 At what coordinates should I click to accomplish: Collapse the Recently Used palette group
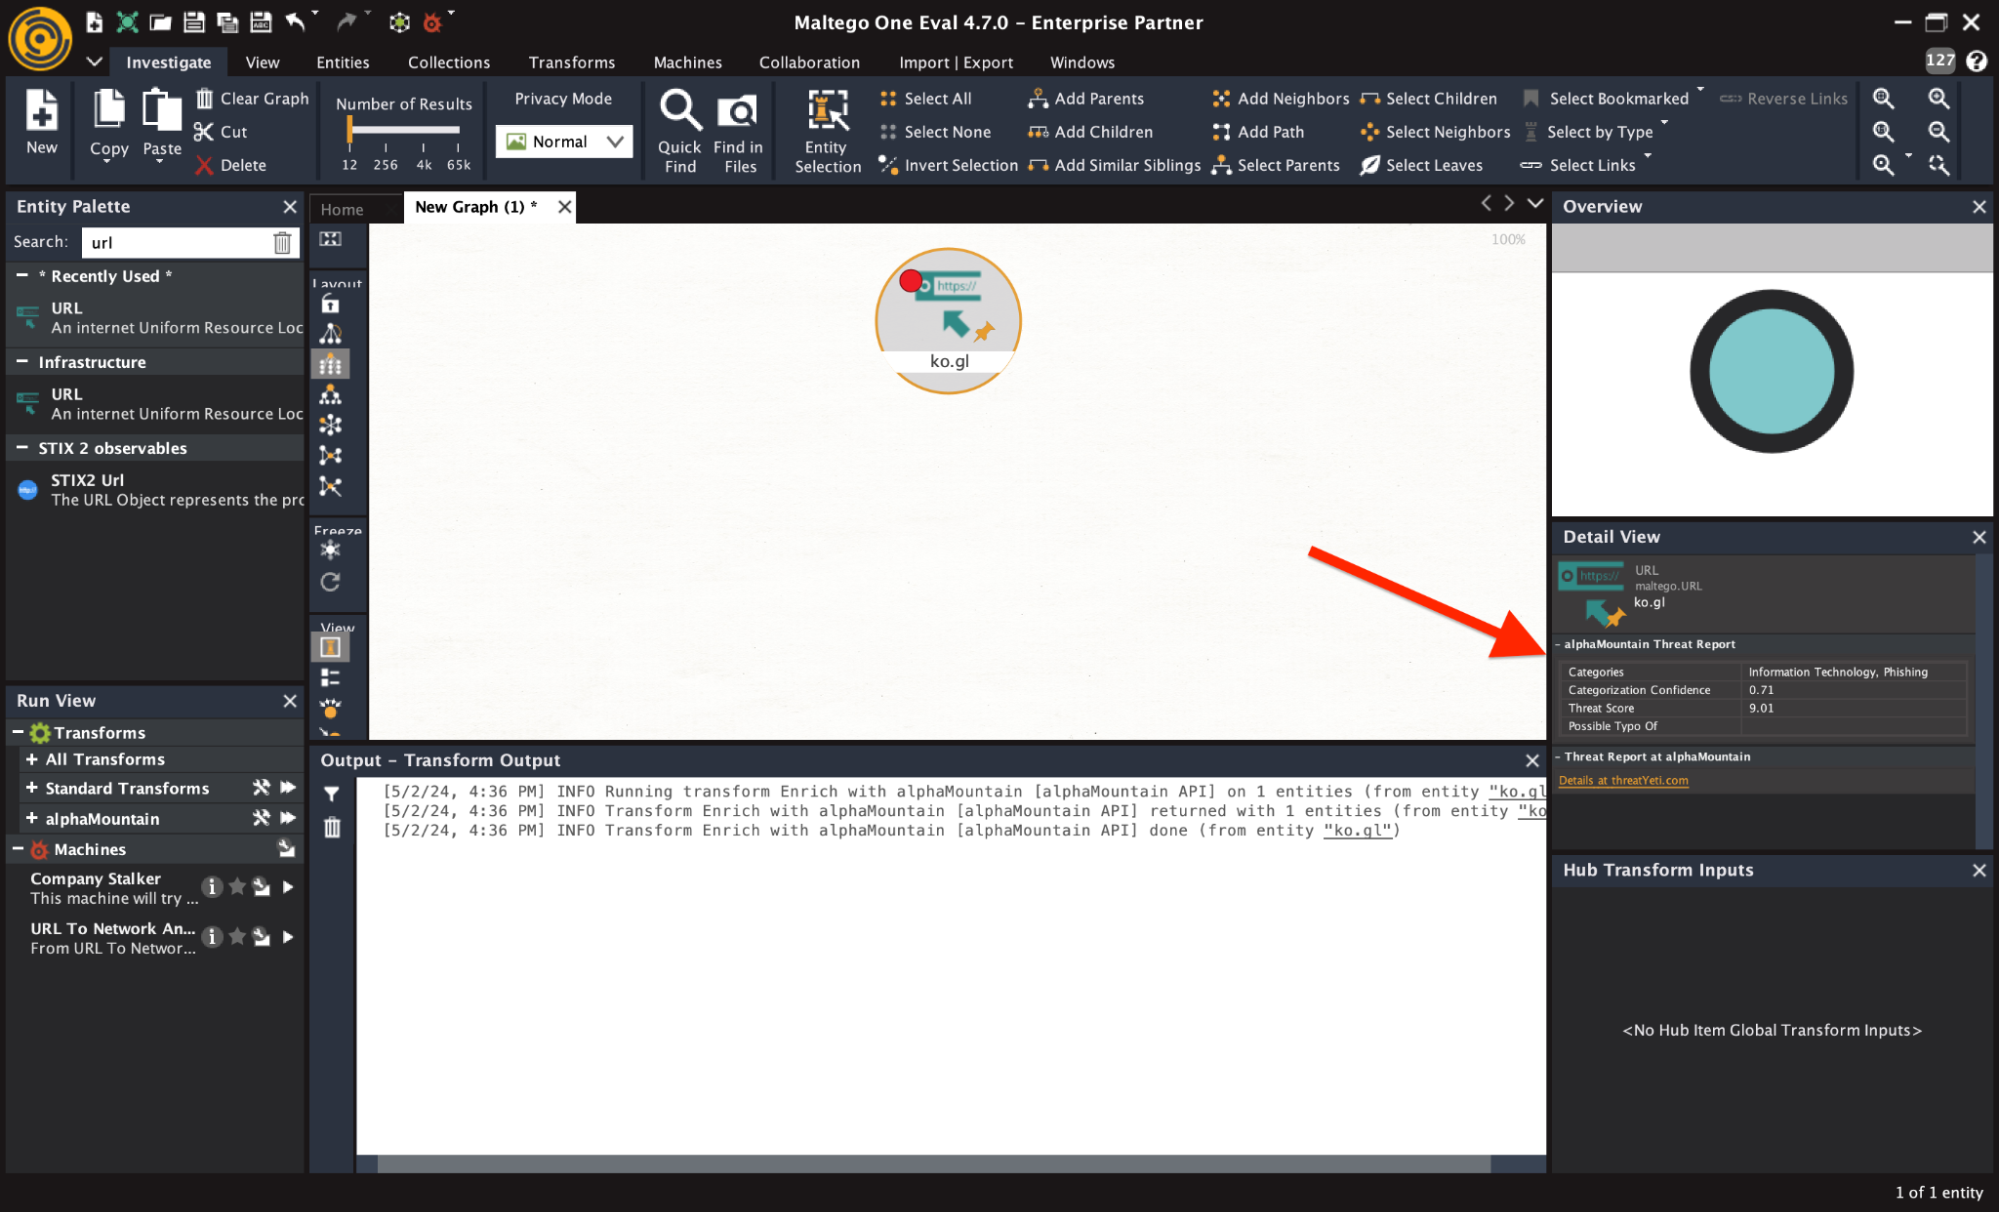point(22,275)
